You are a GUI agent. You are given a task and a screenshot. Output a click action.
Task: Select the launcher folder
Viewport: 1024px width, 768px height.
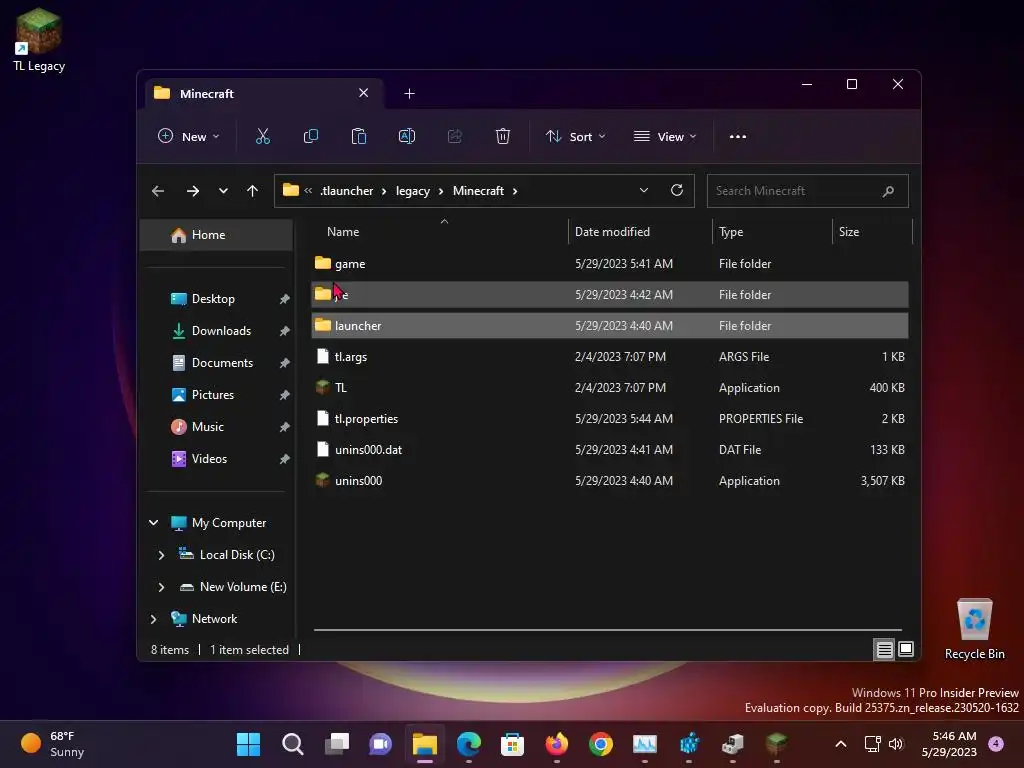(x=609, y=325)
